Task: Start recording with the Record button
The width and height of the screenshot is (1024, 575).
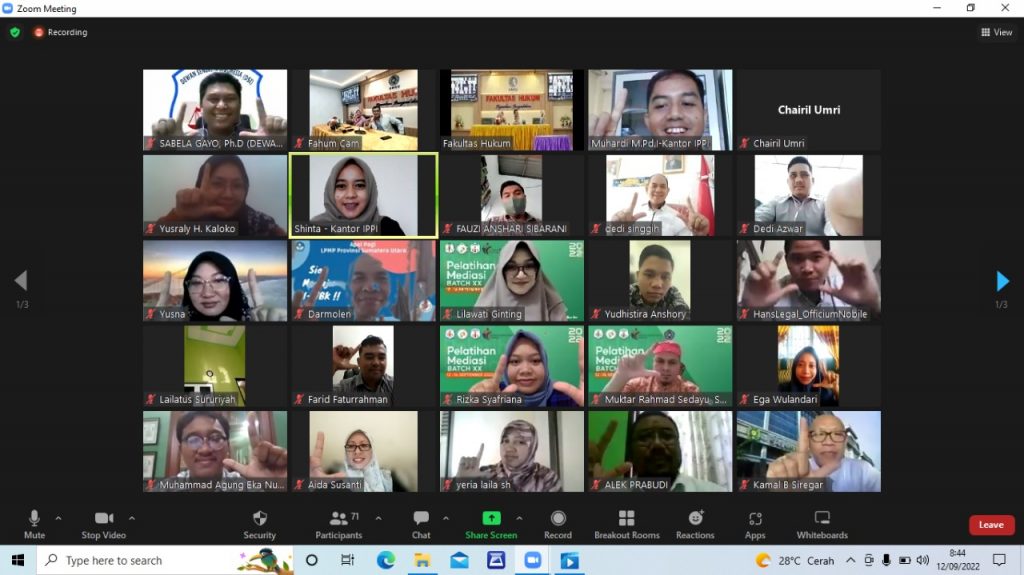Action: pyautogui.click(x=558, y=524)
